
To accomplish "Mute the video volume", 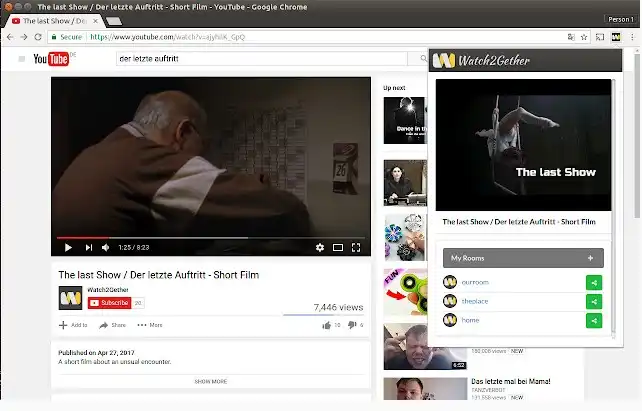I will click(x=106, y=247).
